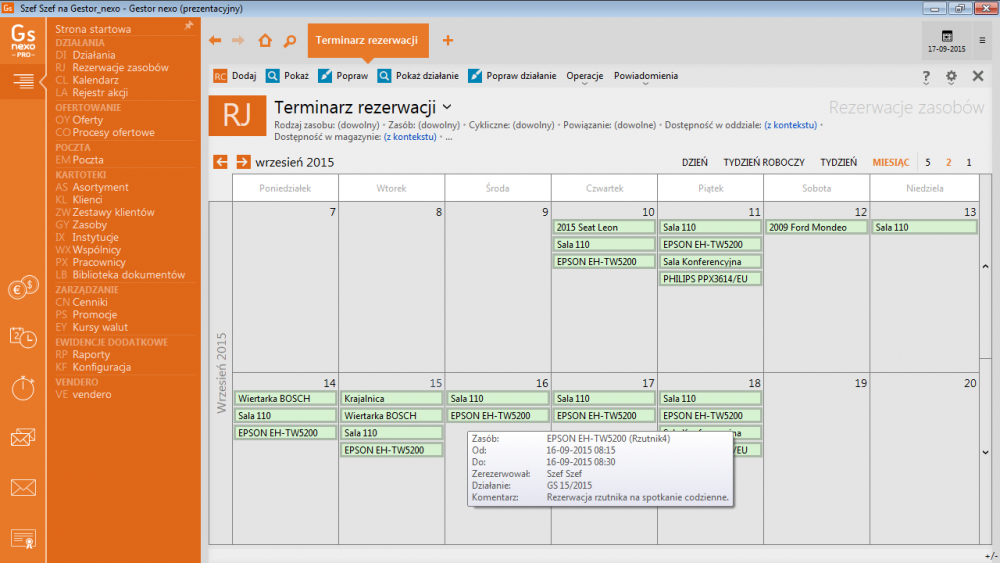The height and width of the screenshot is (563, 1000).
Task: Switch to TYDZIEŃ ROBOCZY view
Action: (x=764, y=162)
